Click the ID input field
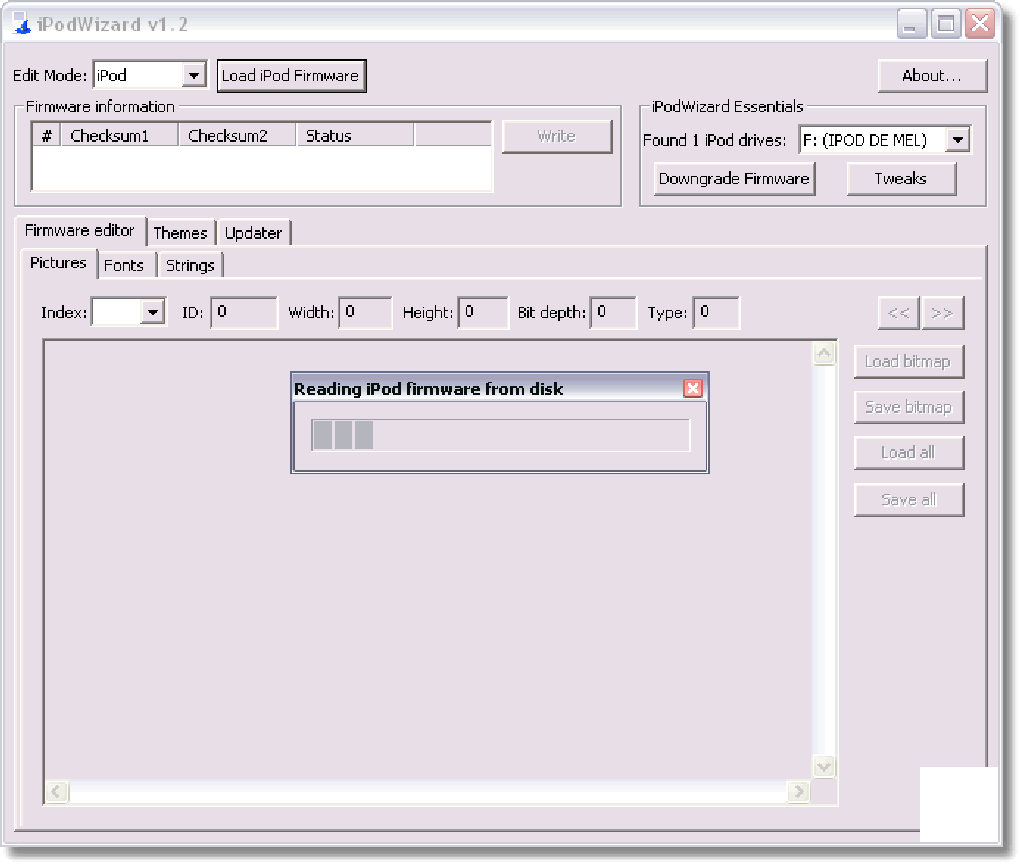 [244, 312]
